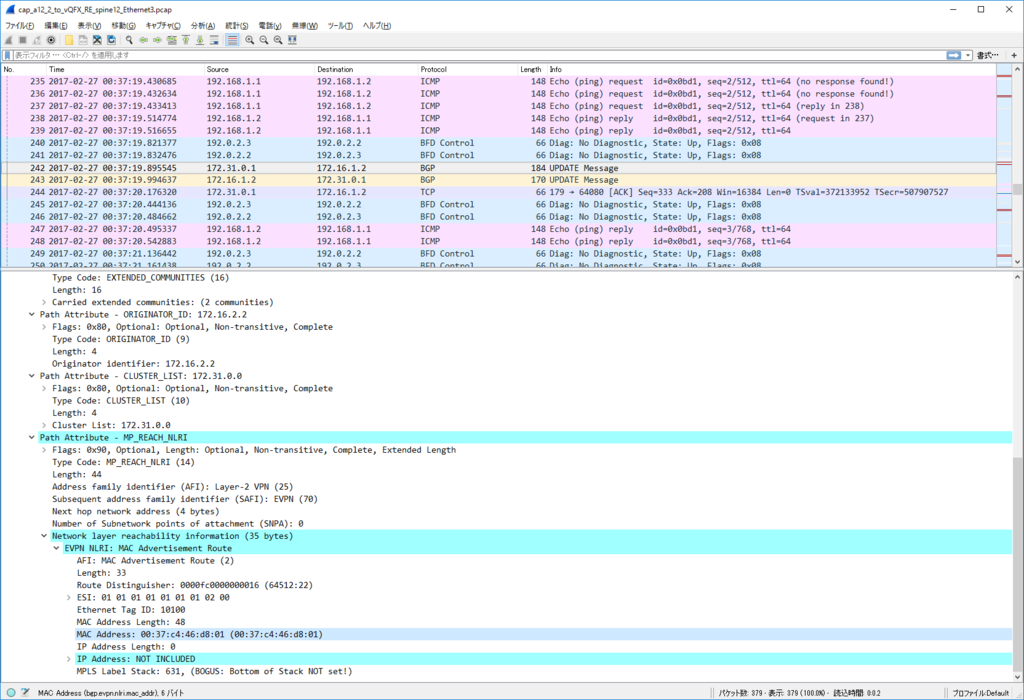Click the zoom out magnifier icon

point(264,40)
